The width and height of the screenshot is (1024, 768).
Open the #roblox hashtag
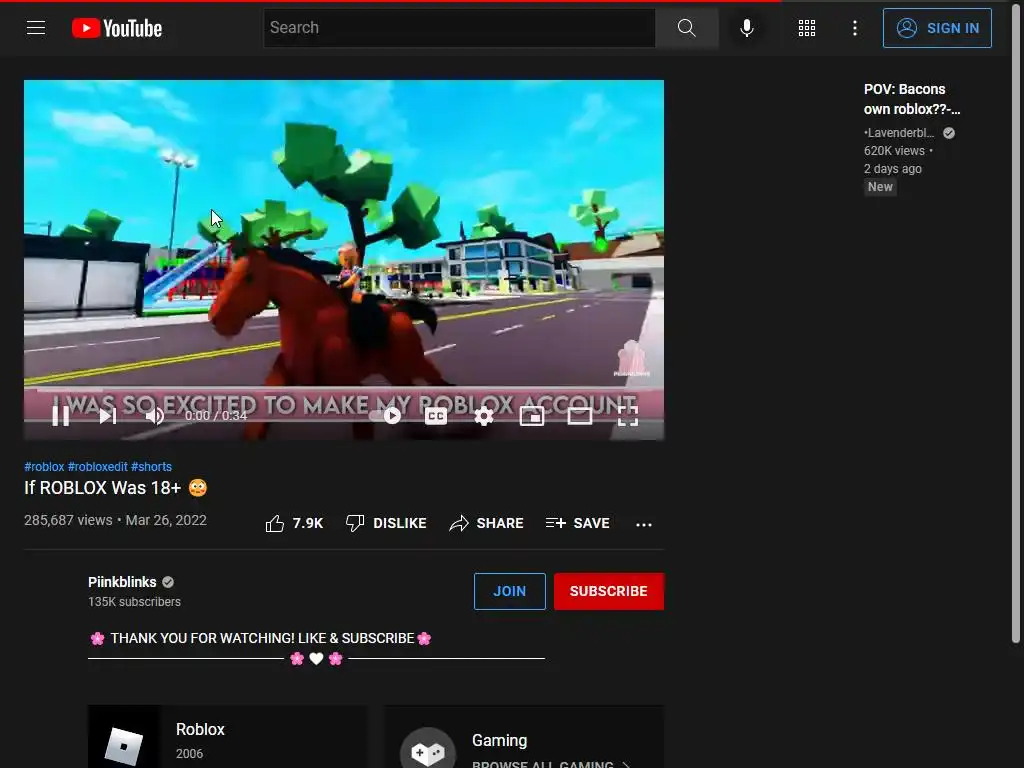[44, 466]
